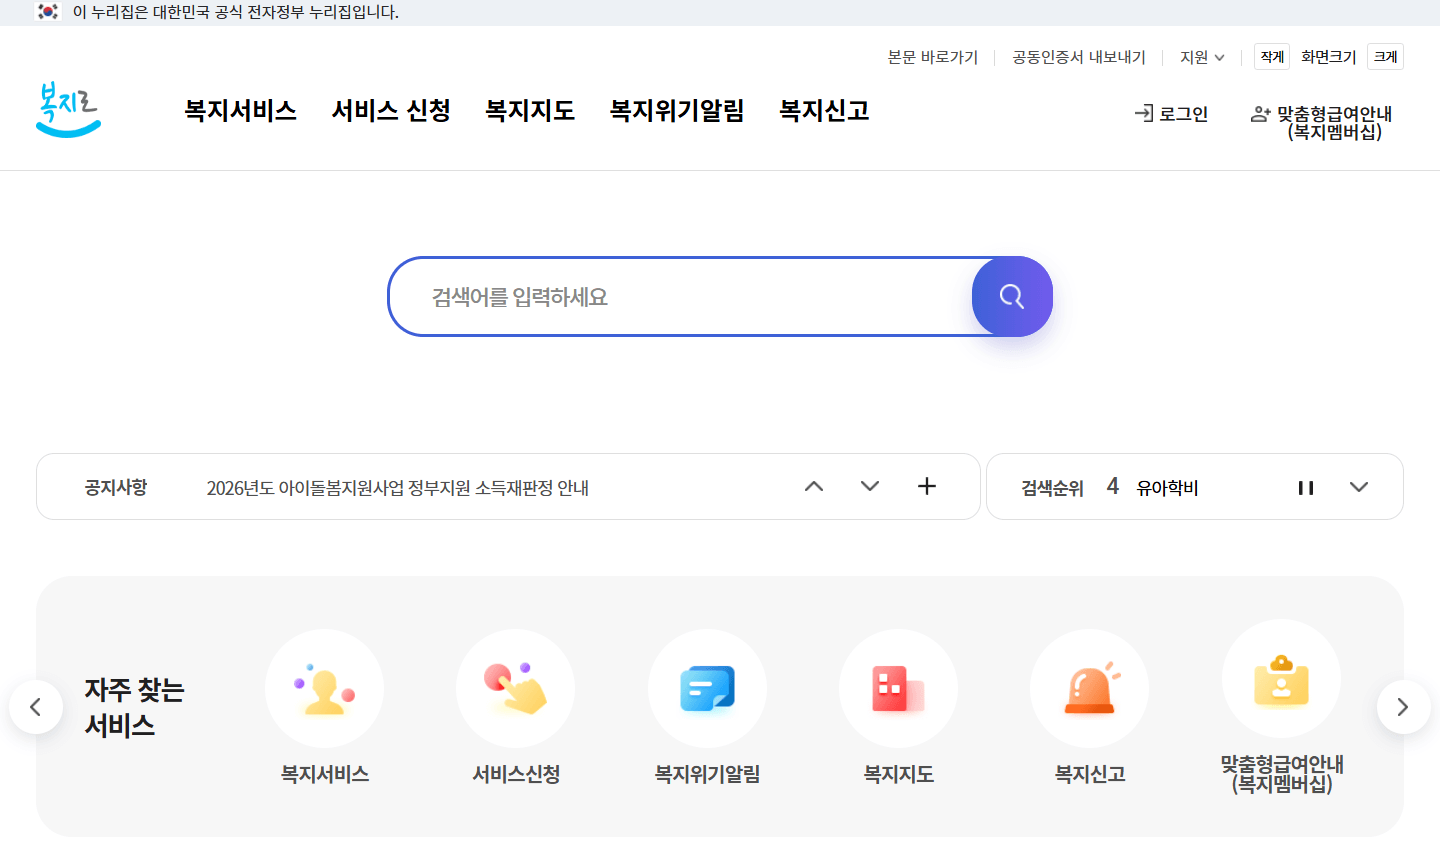The width and height of the screenshot is (1440, 863).
Task: Show next notice with down arrow
Action: pos(869,486)
